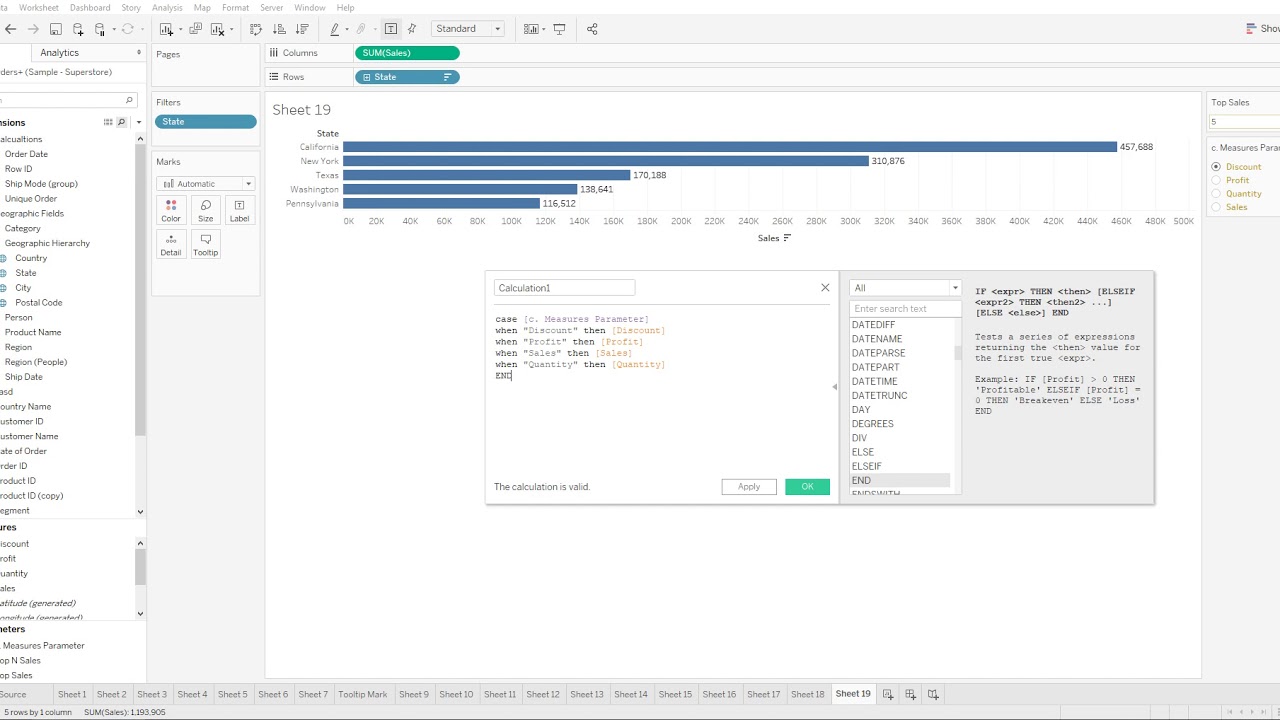Image resolution: width=1280 pixels, height=720 pixels.
Task: Select the Profit radio option
Action: [x=1216, y=180]
